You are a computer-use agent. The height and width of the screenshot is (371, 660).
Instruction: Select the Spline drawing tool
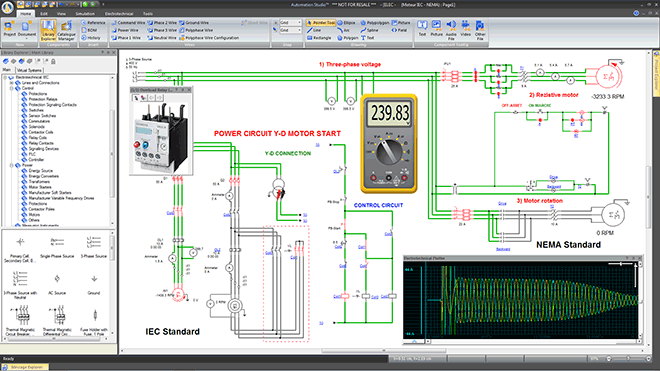pyautogui.click(x=369, y=30)
